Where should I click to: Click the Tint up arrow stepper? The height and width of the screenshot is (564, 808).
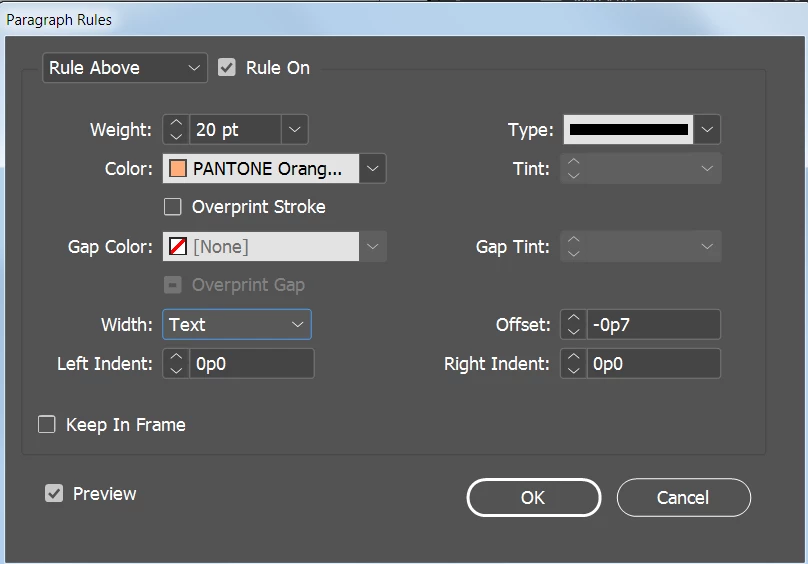[x=574, y=162]
